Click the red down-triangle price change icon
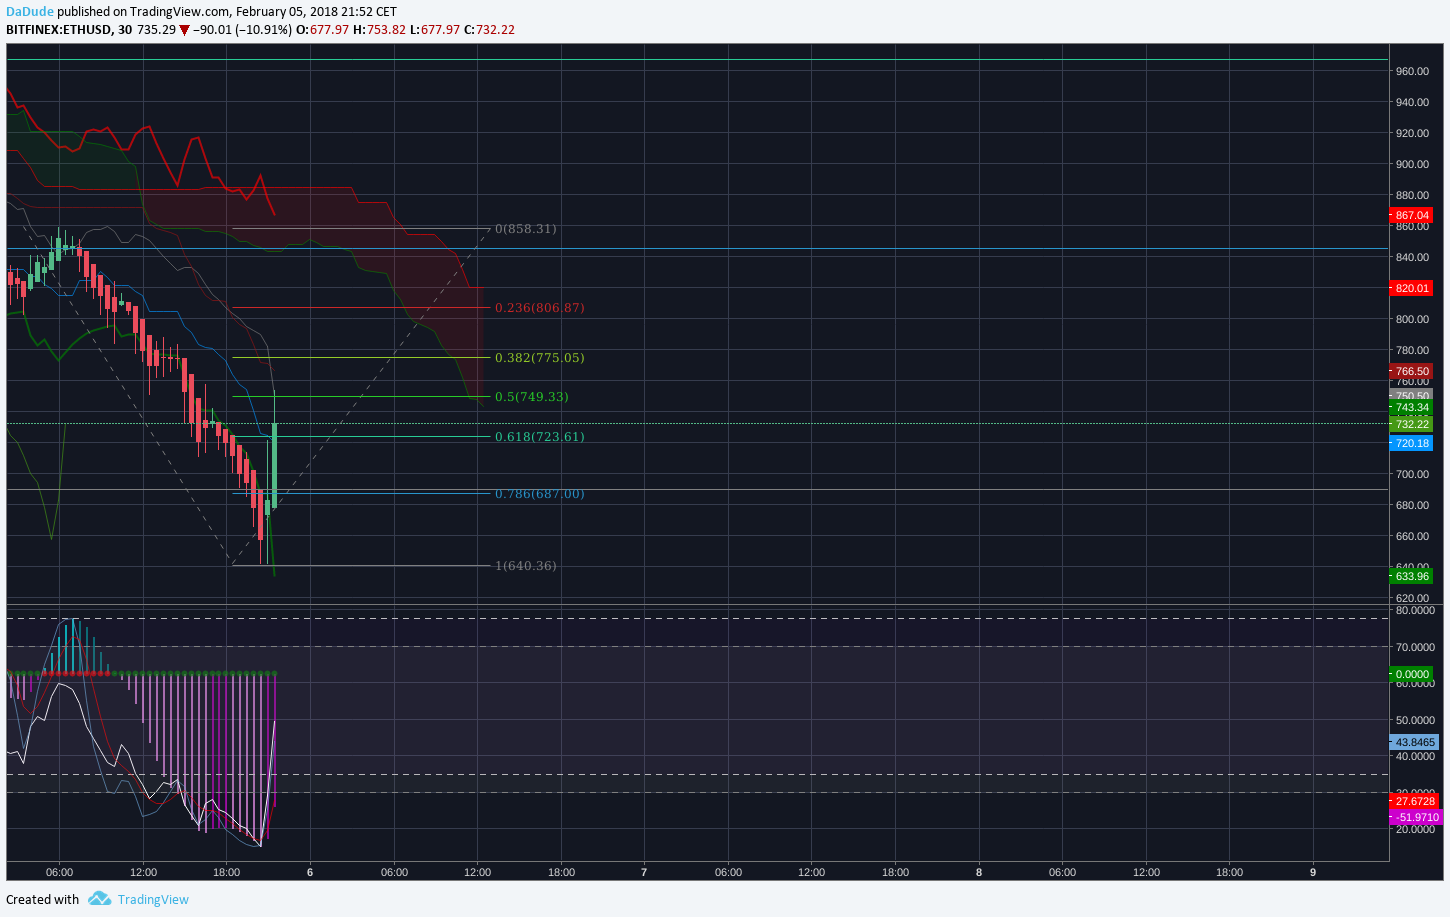The image size is (1450, 917). point(184,30)
